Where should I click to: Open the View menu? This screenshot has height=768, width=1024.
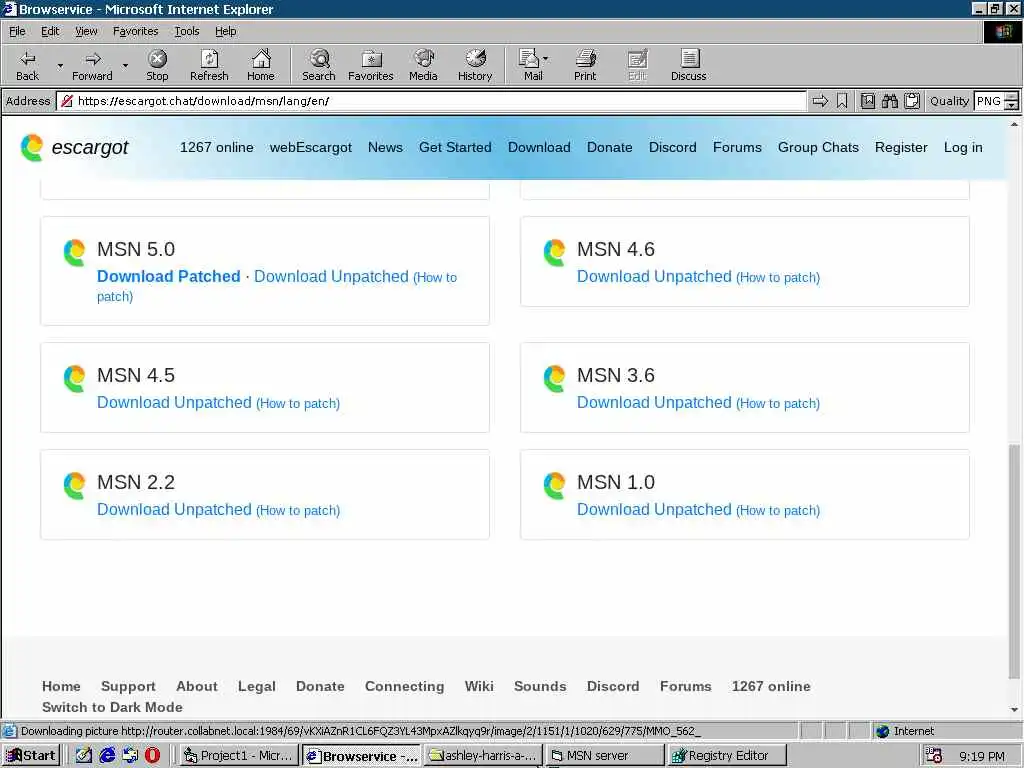86,31
